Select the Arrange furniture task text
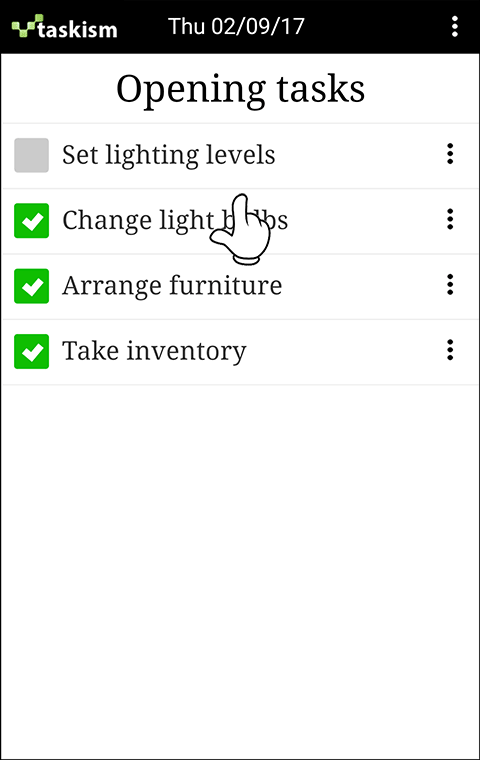This screenshot has width=480, height=760. pyautogui.click(x=172, y=285)
